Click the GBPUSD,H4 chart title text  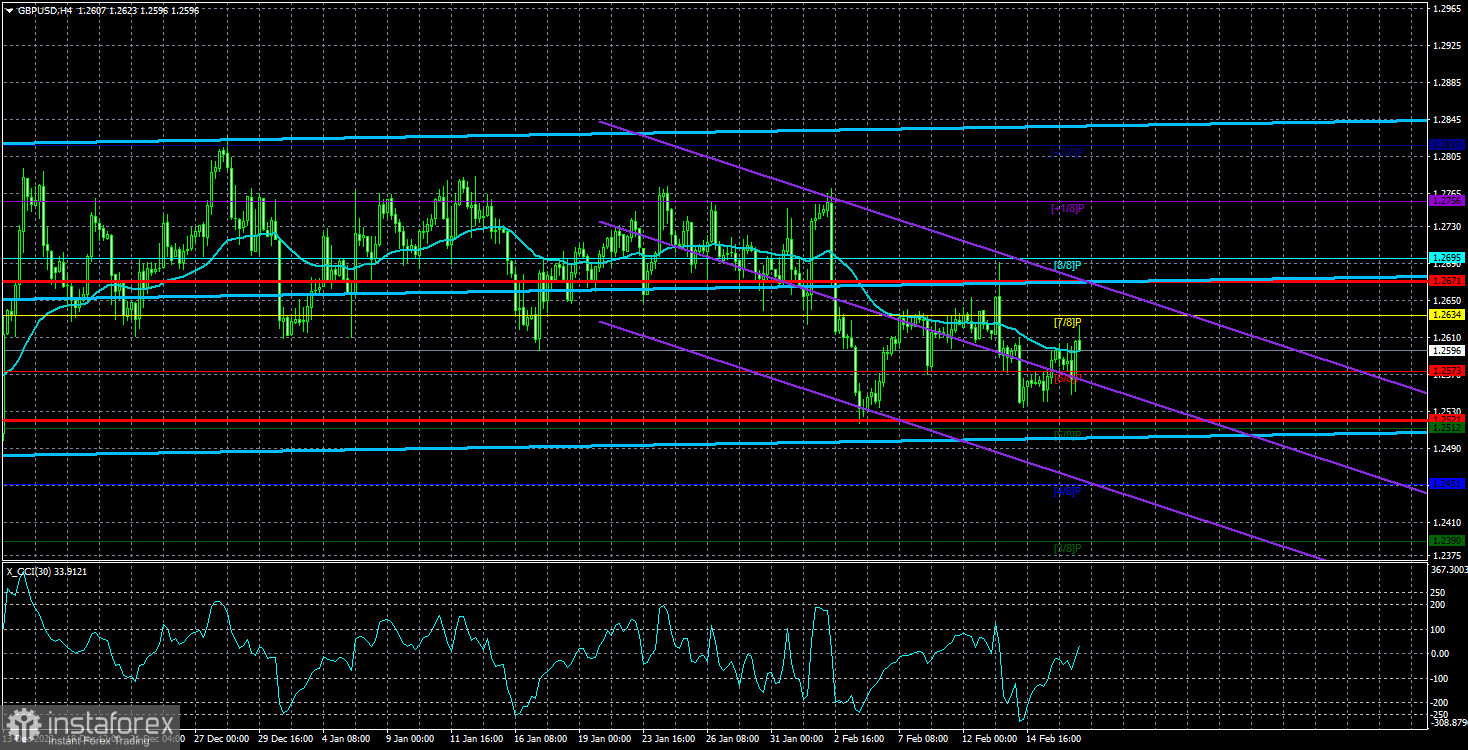[x=46, y=9]
